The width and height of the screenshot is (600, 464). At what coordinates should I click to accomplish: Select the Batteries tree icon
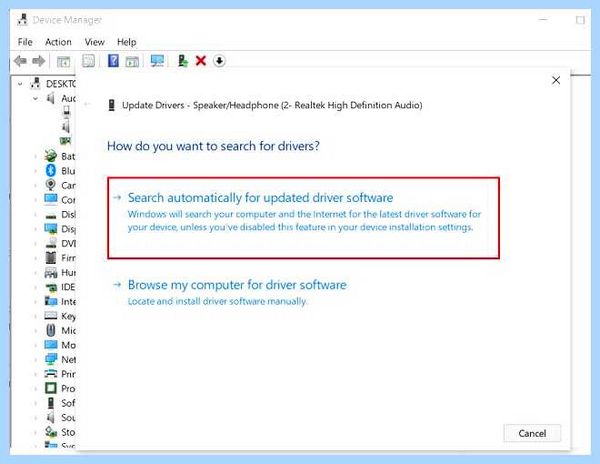click(x=51, y=156)
